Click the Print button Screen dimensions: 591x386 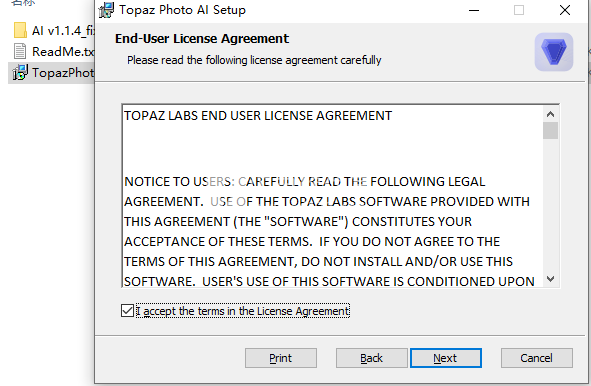[x=280, y=358]
